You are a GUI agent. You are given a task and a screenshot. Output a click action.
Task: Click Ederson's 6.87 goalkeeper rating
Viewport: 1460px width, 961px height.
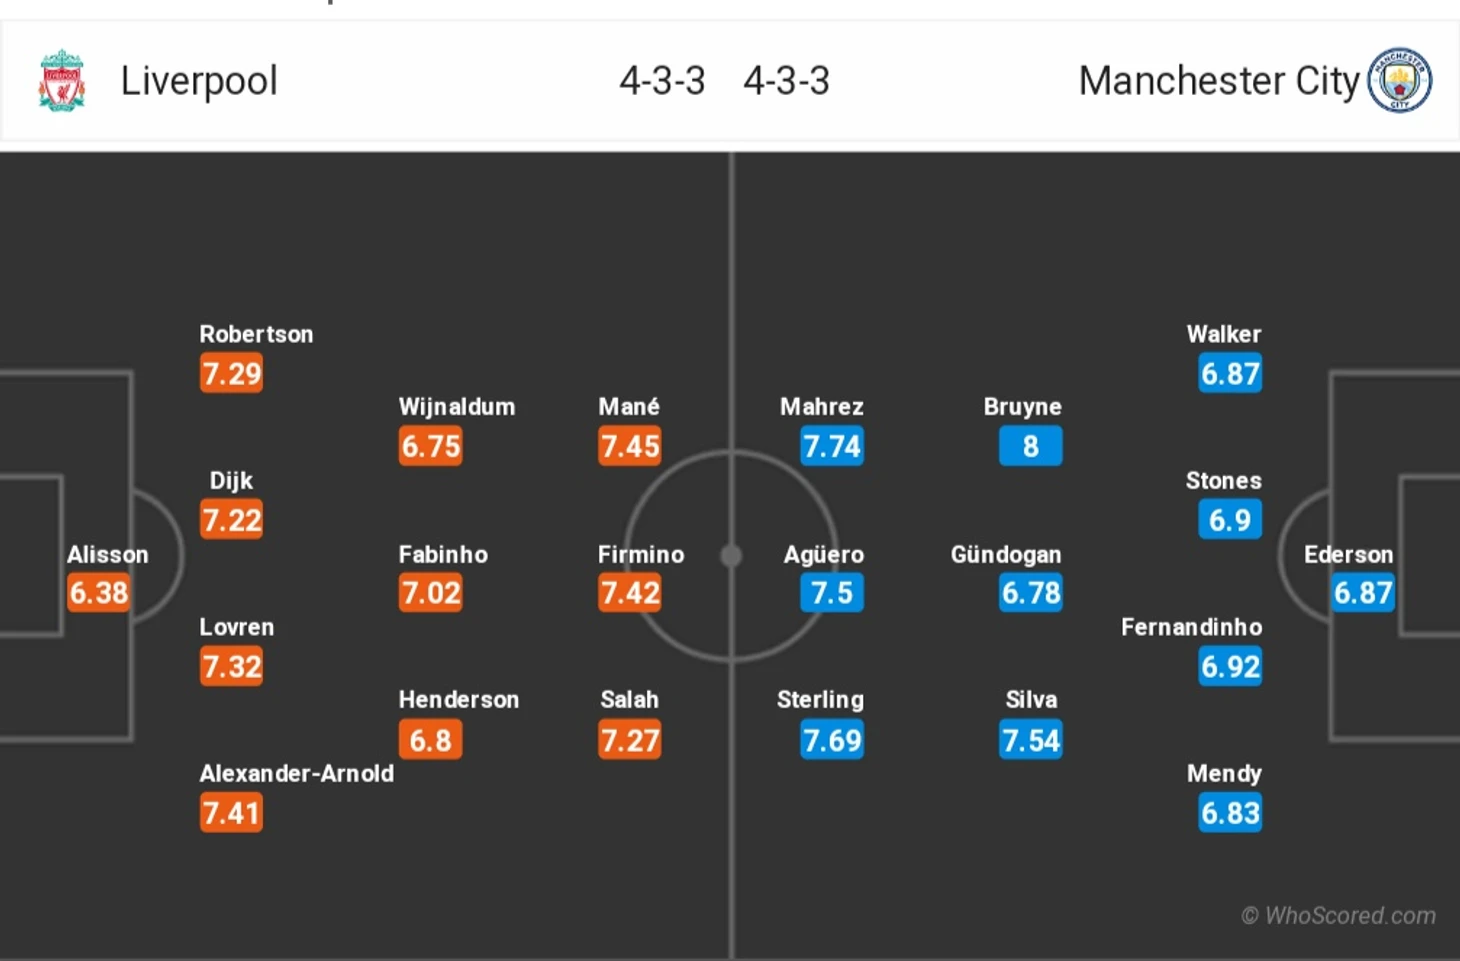pyautogui.click(x=1363, y=593)
